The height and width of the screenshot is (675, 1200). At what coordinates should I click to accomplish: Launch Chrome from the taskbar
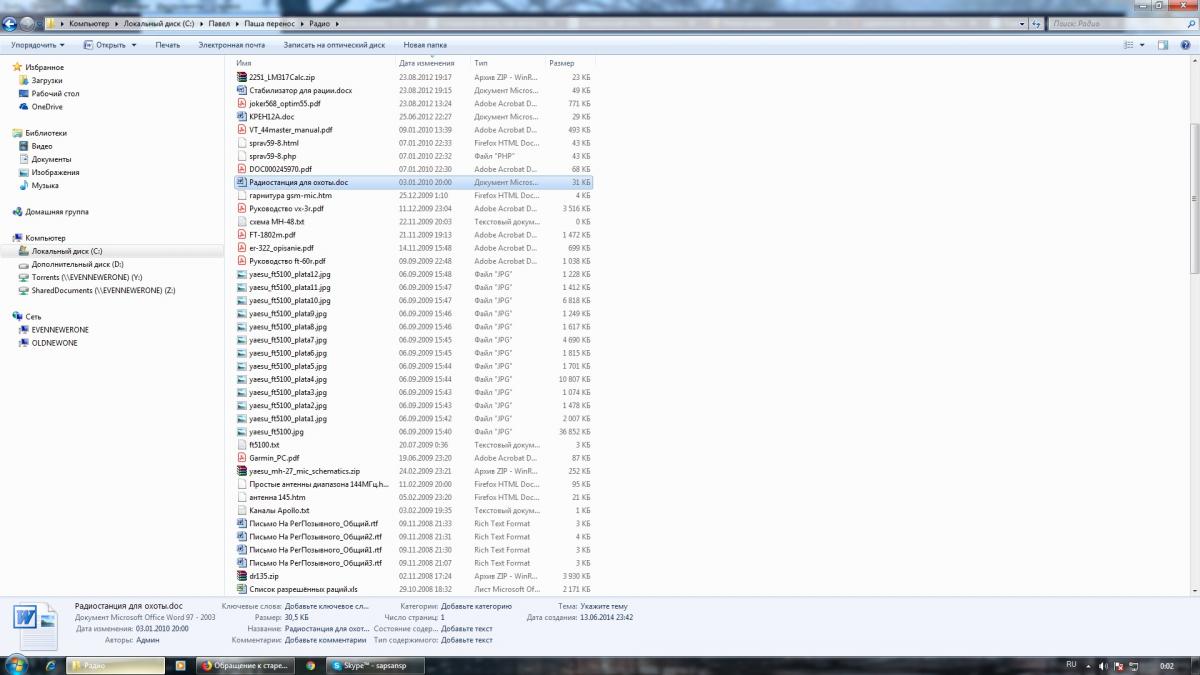(311, 665)
